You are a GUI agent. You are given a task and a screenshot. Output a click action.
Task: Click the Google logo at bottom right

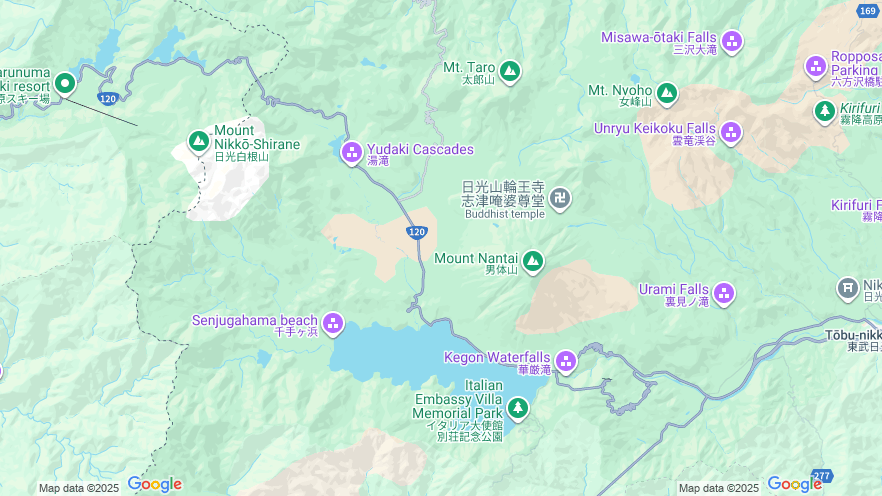[795, 484]
